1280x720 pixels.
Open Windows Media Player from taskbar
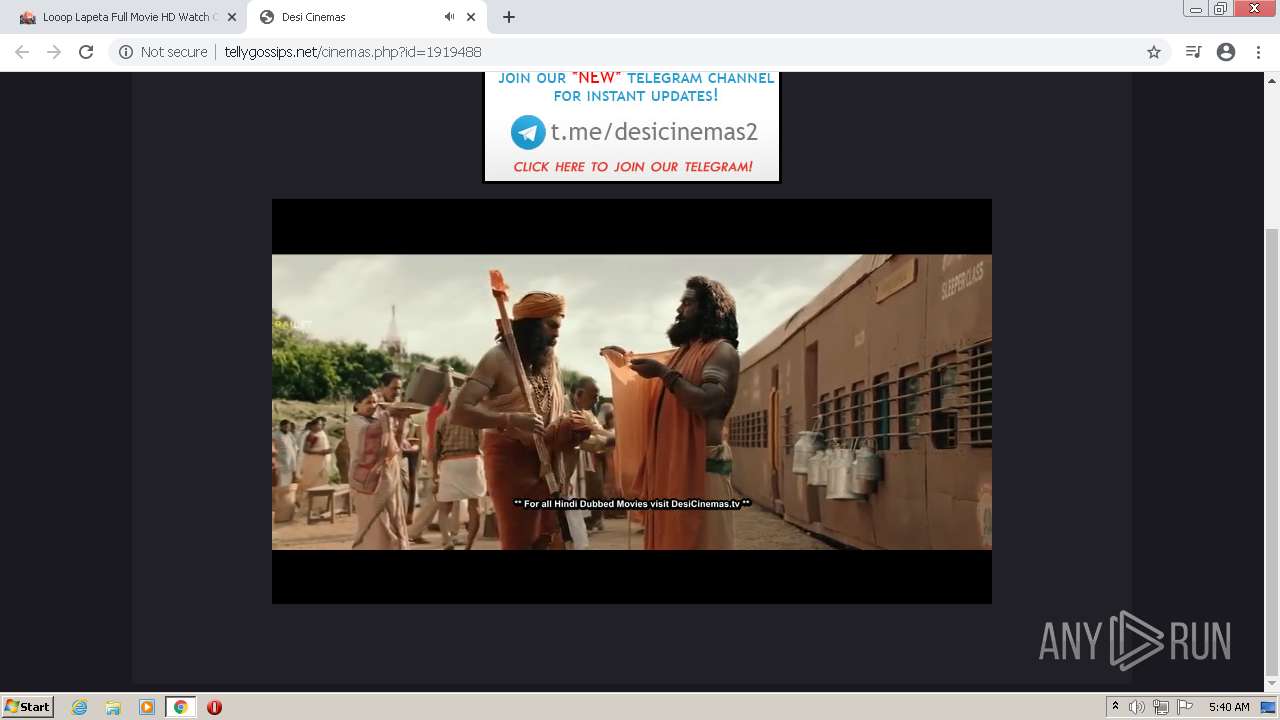point(147,707)
